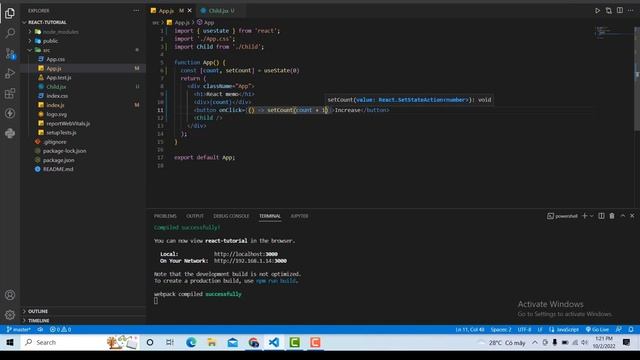Click the Windows Start button

pyautogui.click(x=10, y=342)
